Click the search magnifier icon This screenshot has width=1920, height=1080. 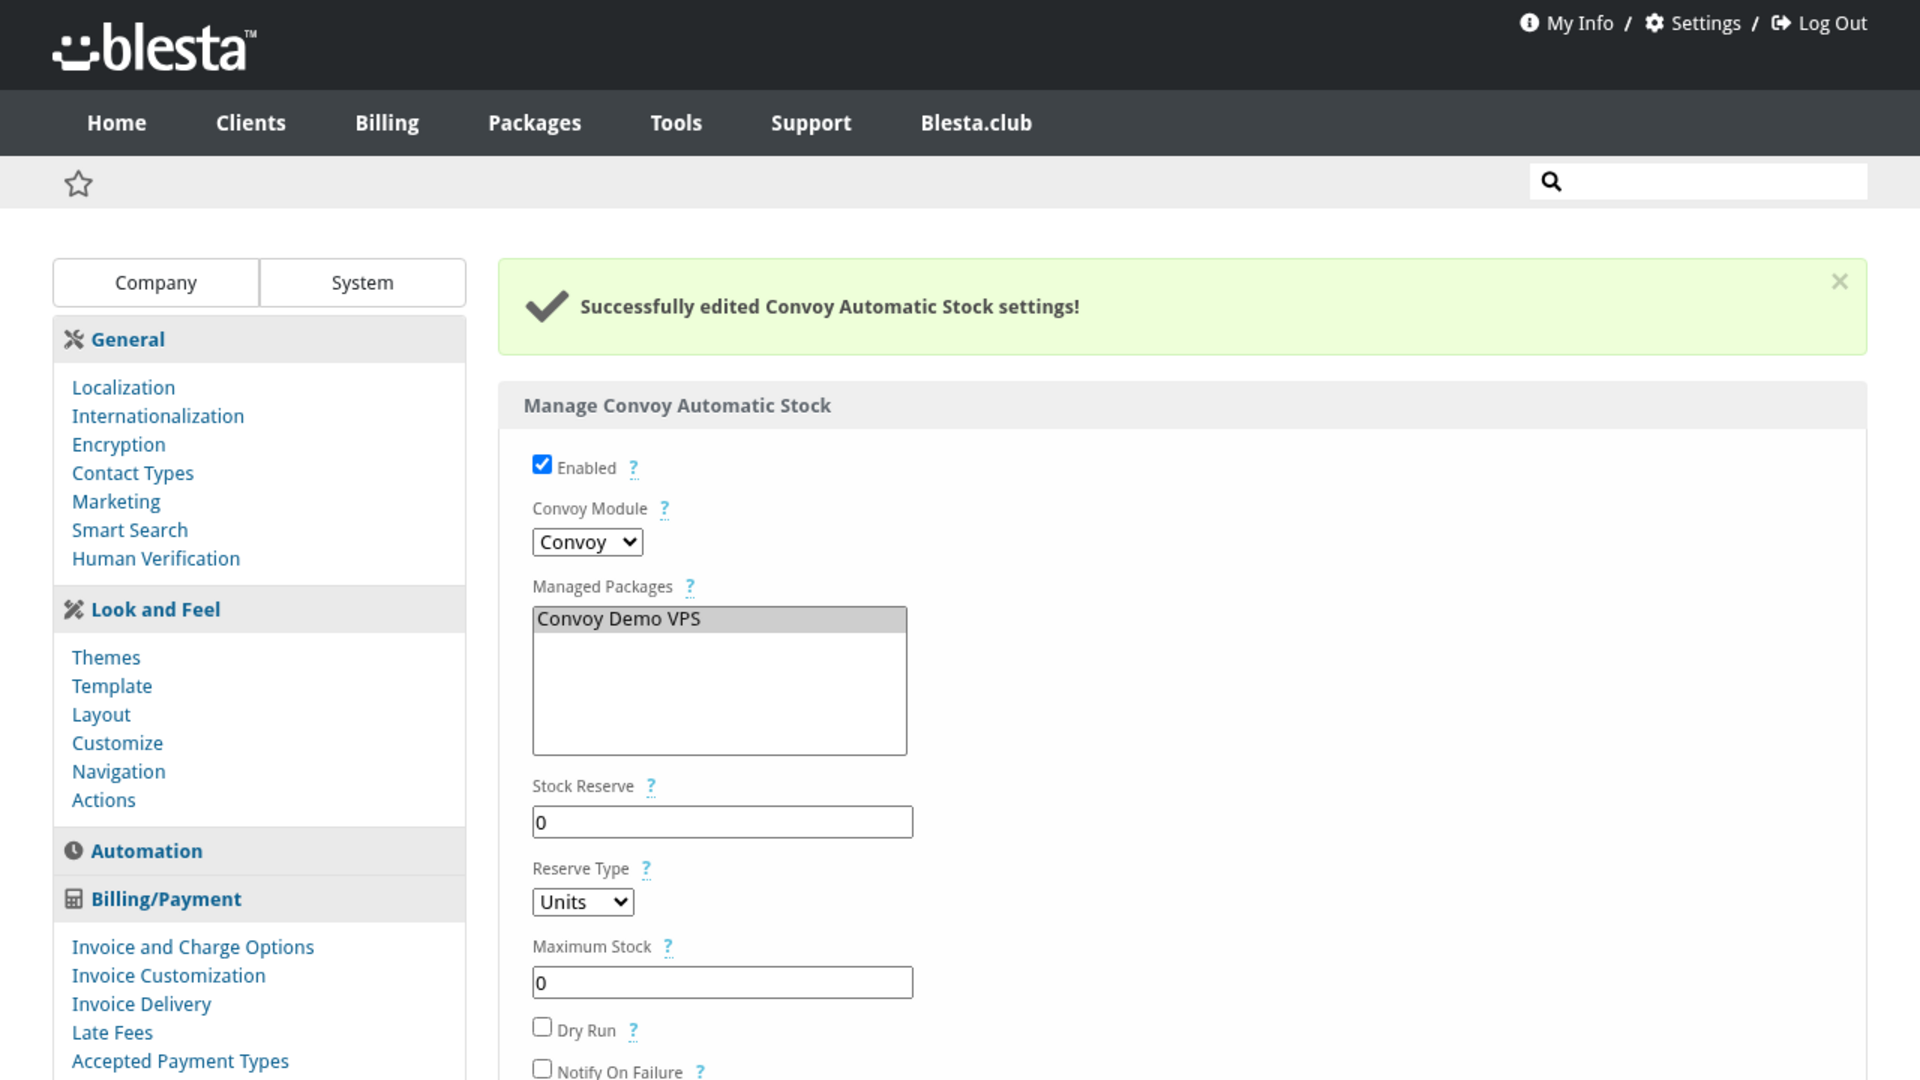pyautogui.click(x=1551, y=181)
